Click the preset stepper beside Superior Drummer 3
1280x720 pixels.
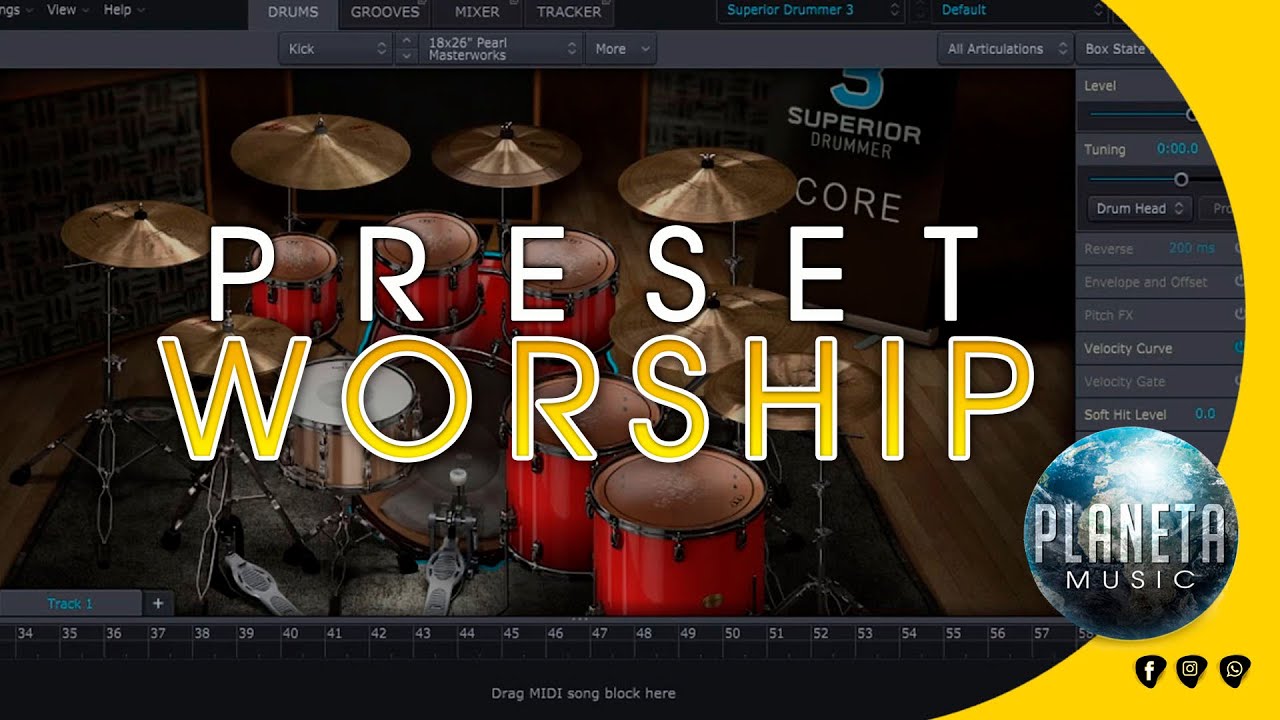coord(919,10)
